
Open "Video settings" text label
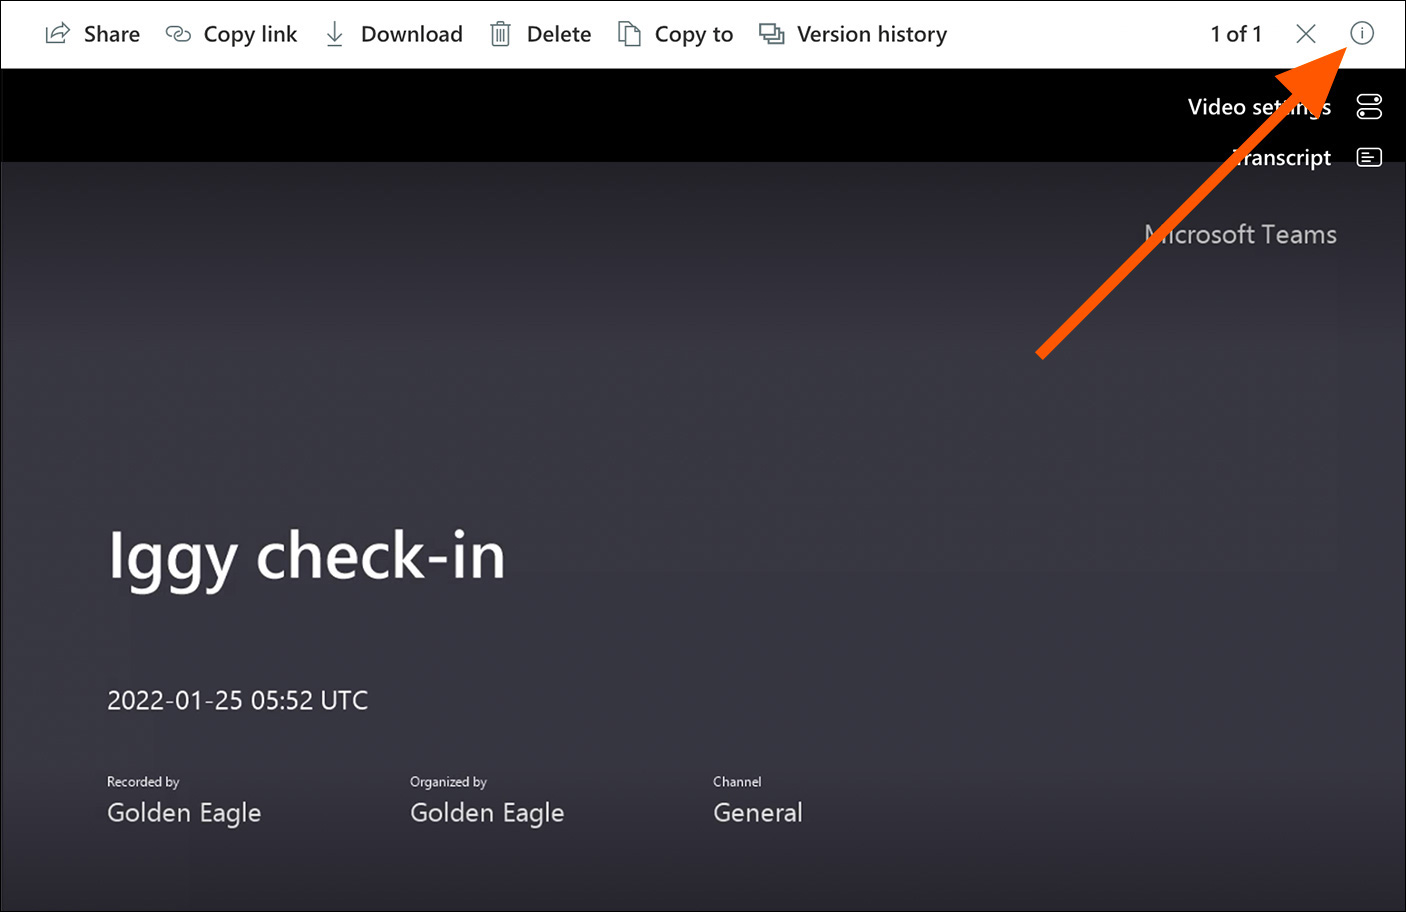pos(1258,107)
